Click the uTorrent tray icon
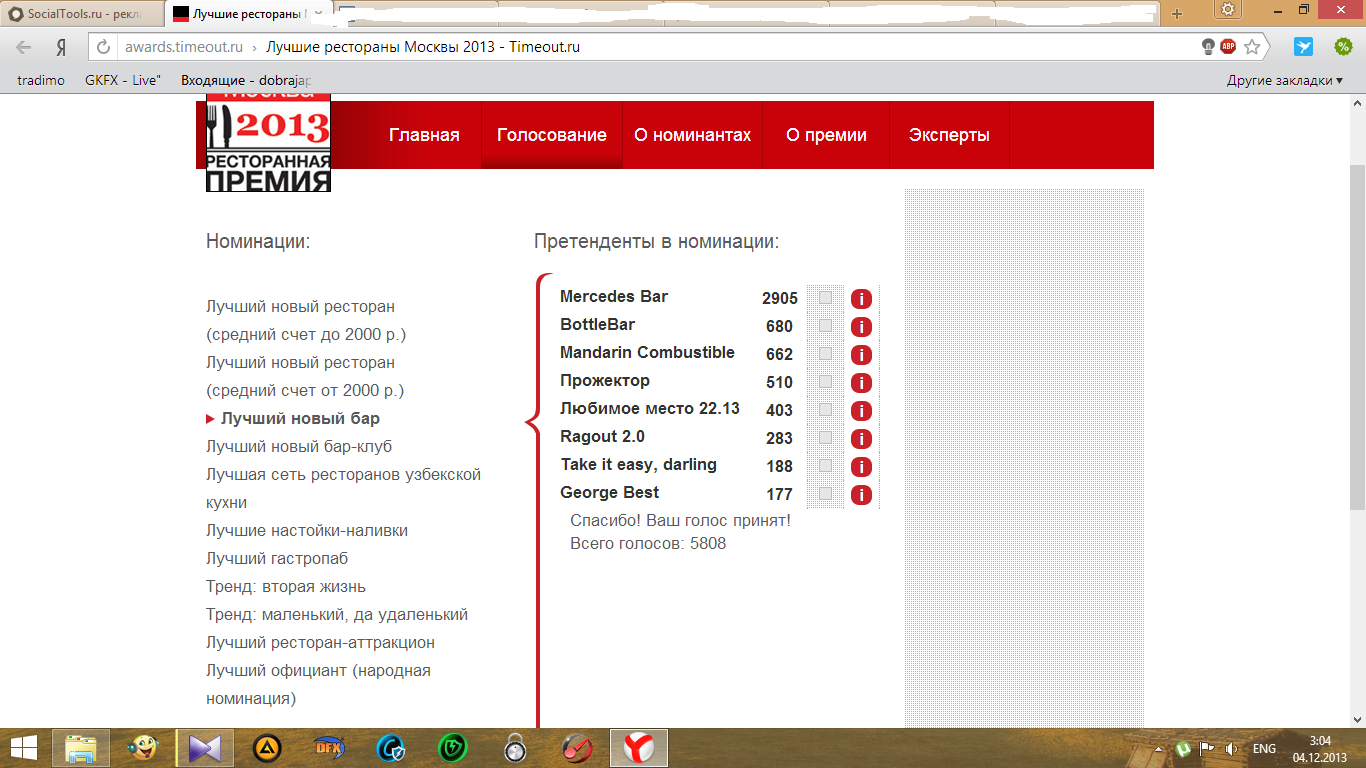The image size is (1366, 768). tap(1183, 748)
